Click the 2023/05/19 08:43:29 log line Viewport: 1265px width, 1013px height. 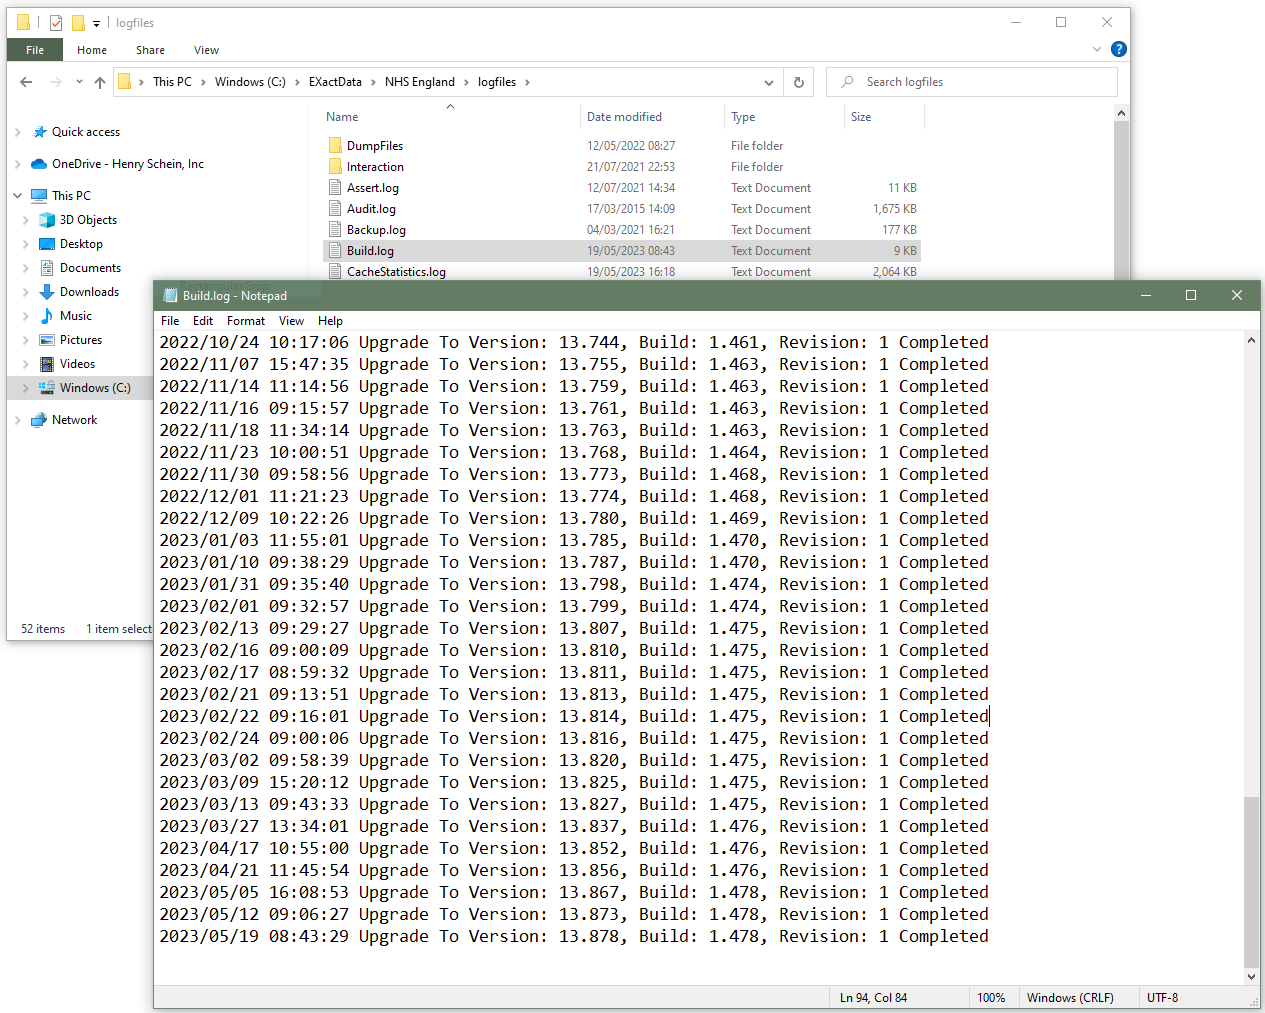pyautogui.click(x=574, y=937)
